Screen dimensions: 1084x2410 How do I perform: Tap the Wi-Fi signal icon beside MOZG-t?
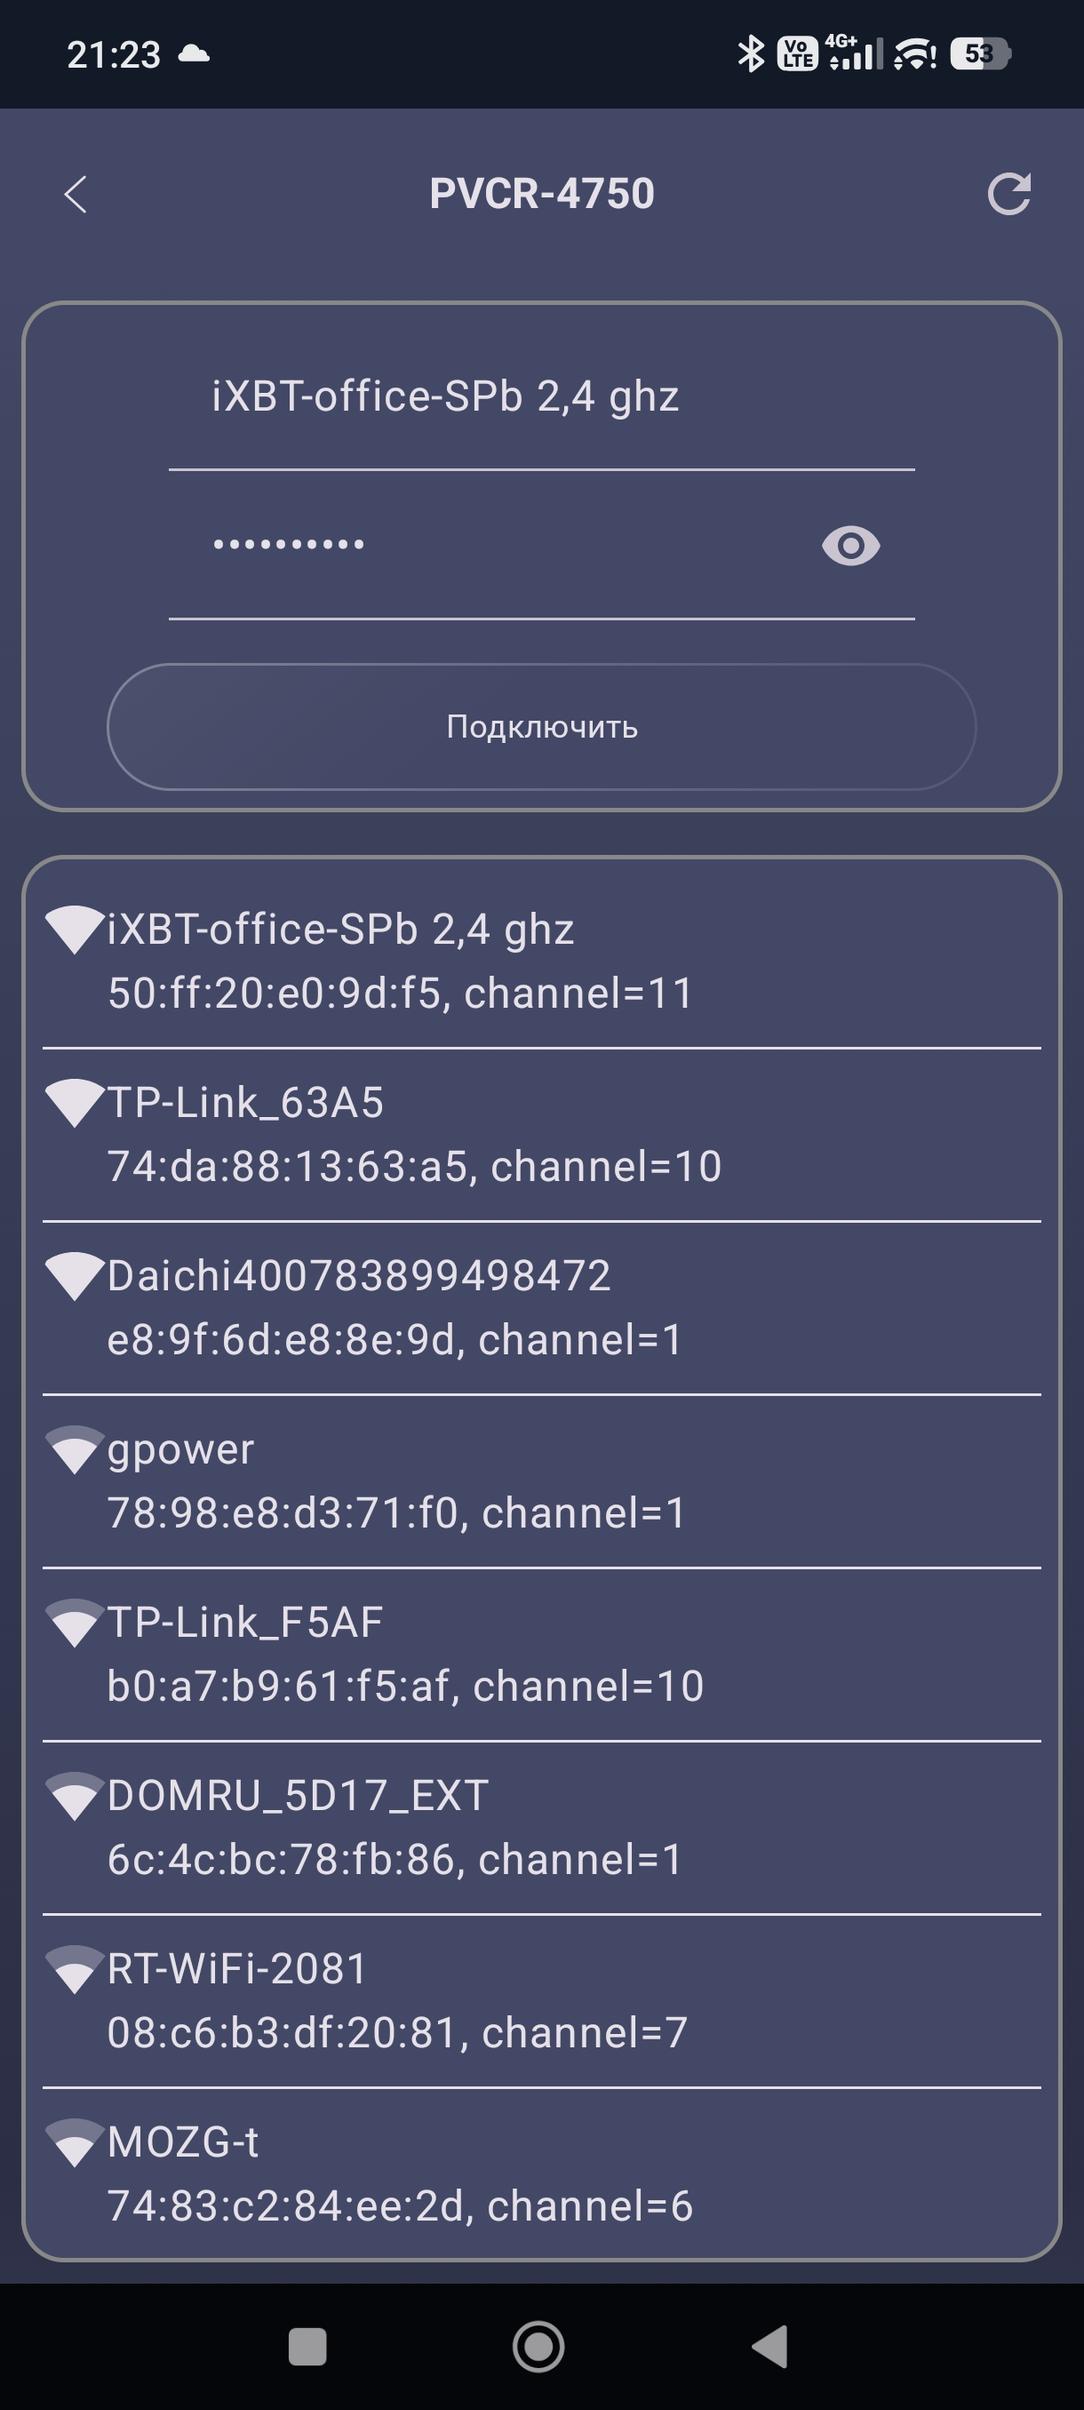click(75, 2142)
